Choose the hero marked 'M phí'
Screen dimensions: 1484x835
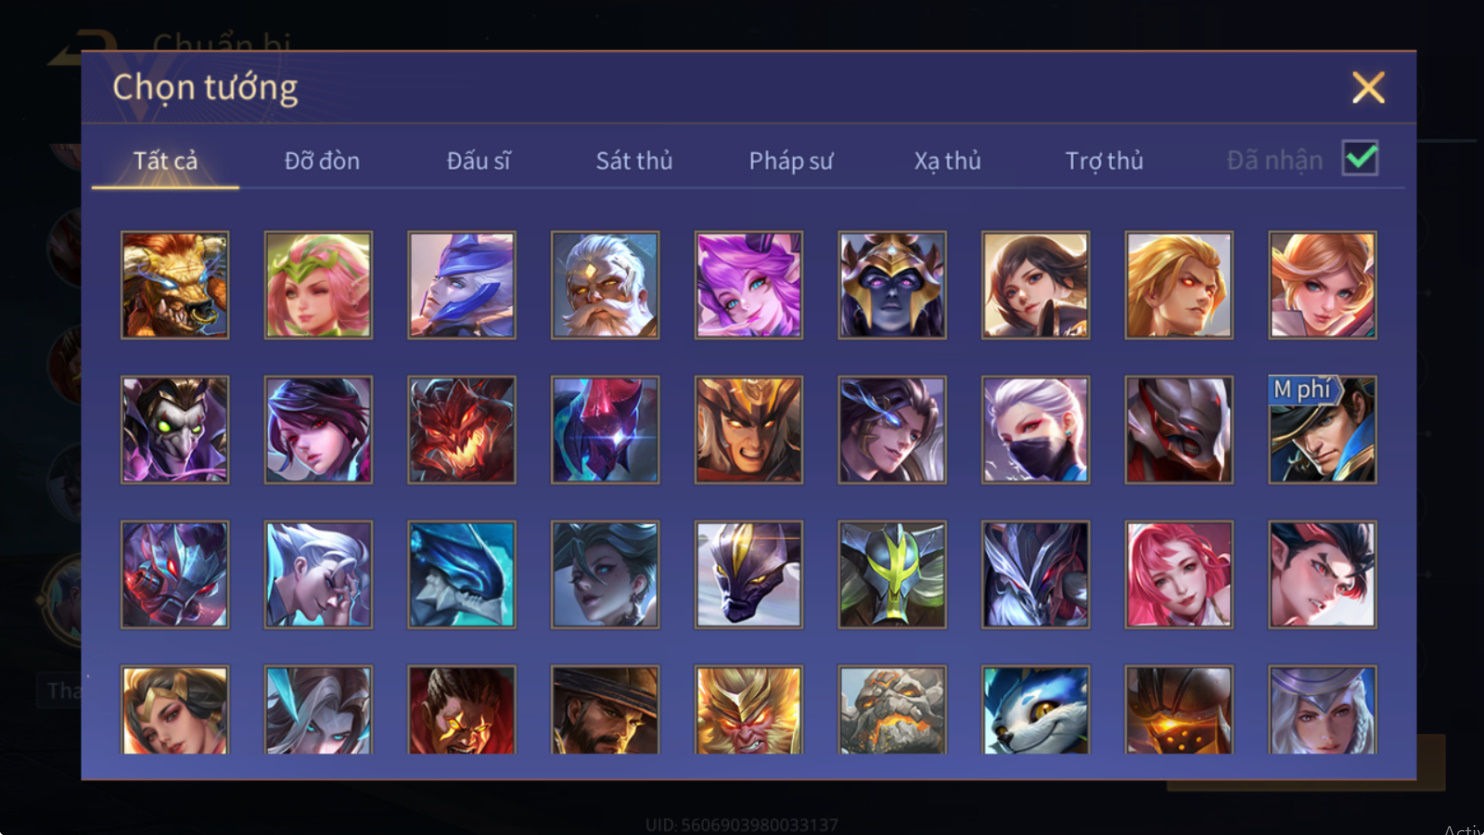[1323, 430]
